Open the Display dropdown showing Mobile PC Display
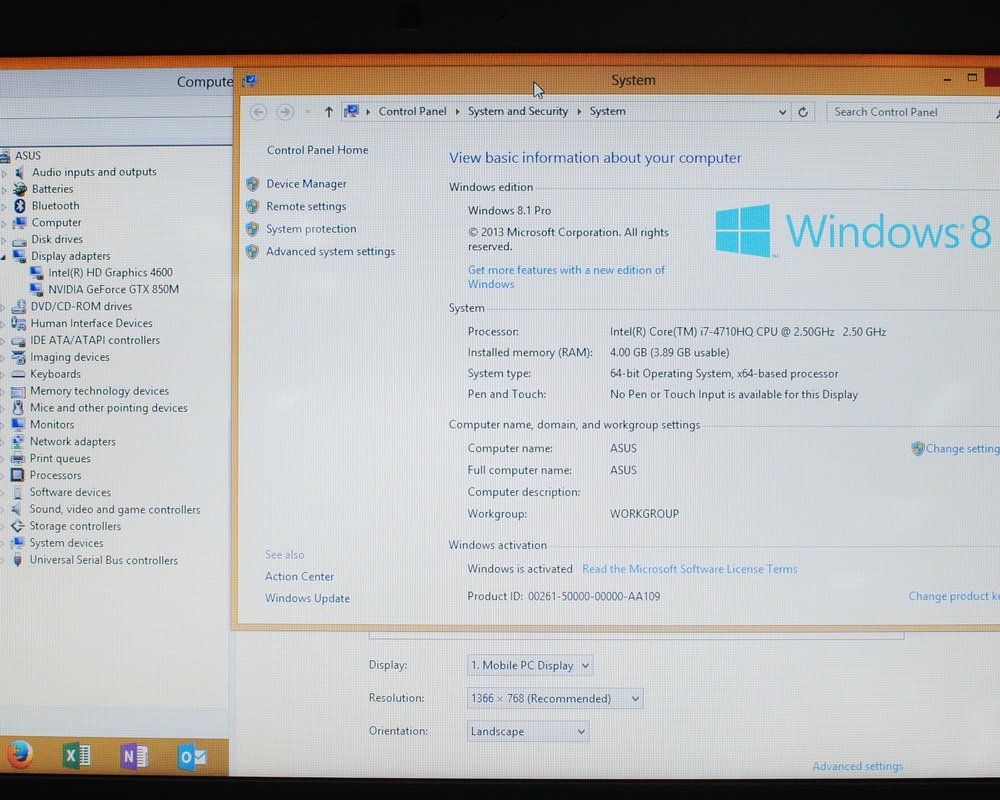Screen dimensions: 1000x800 529,665
